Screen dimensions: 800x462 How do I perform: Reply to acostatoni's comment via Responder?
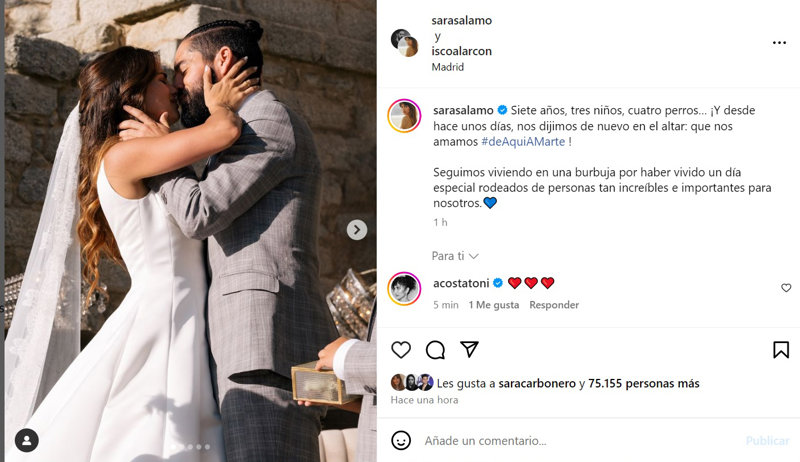click(x=554, y=305)
